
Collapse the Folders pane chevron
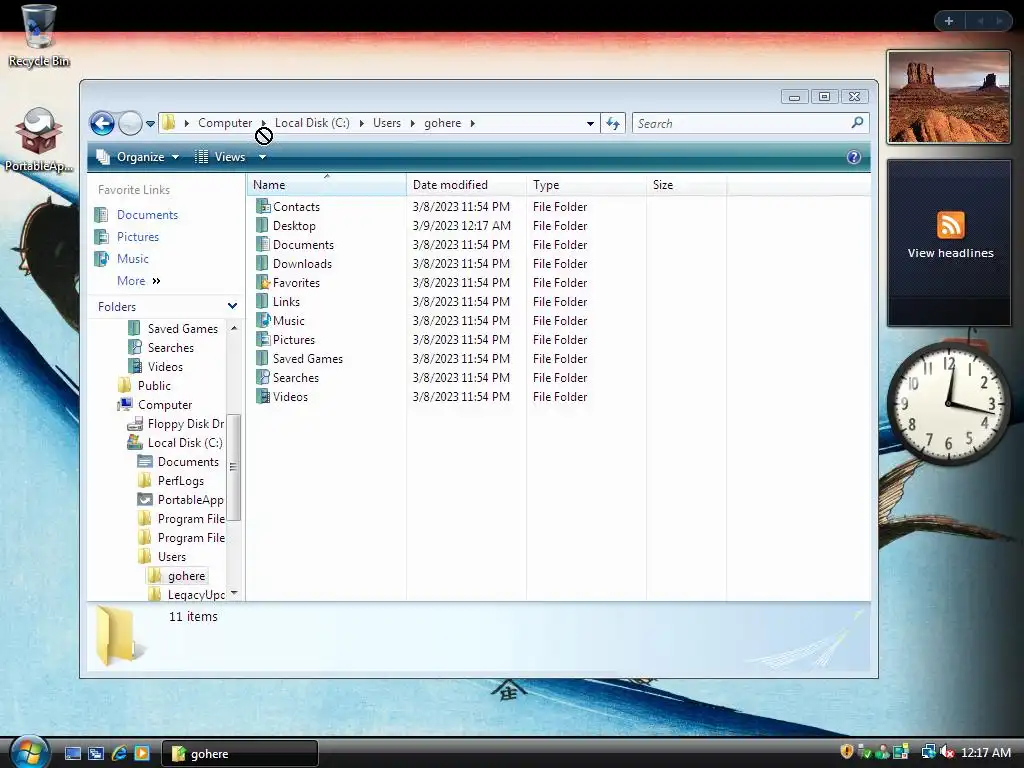coord(232,306)
